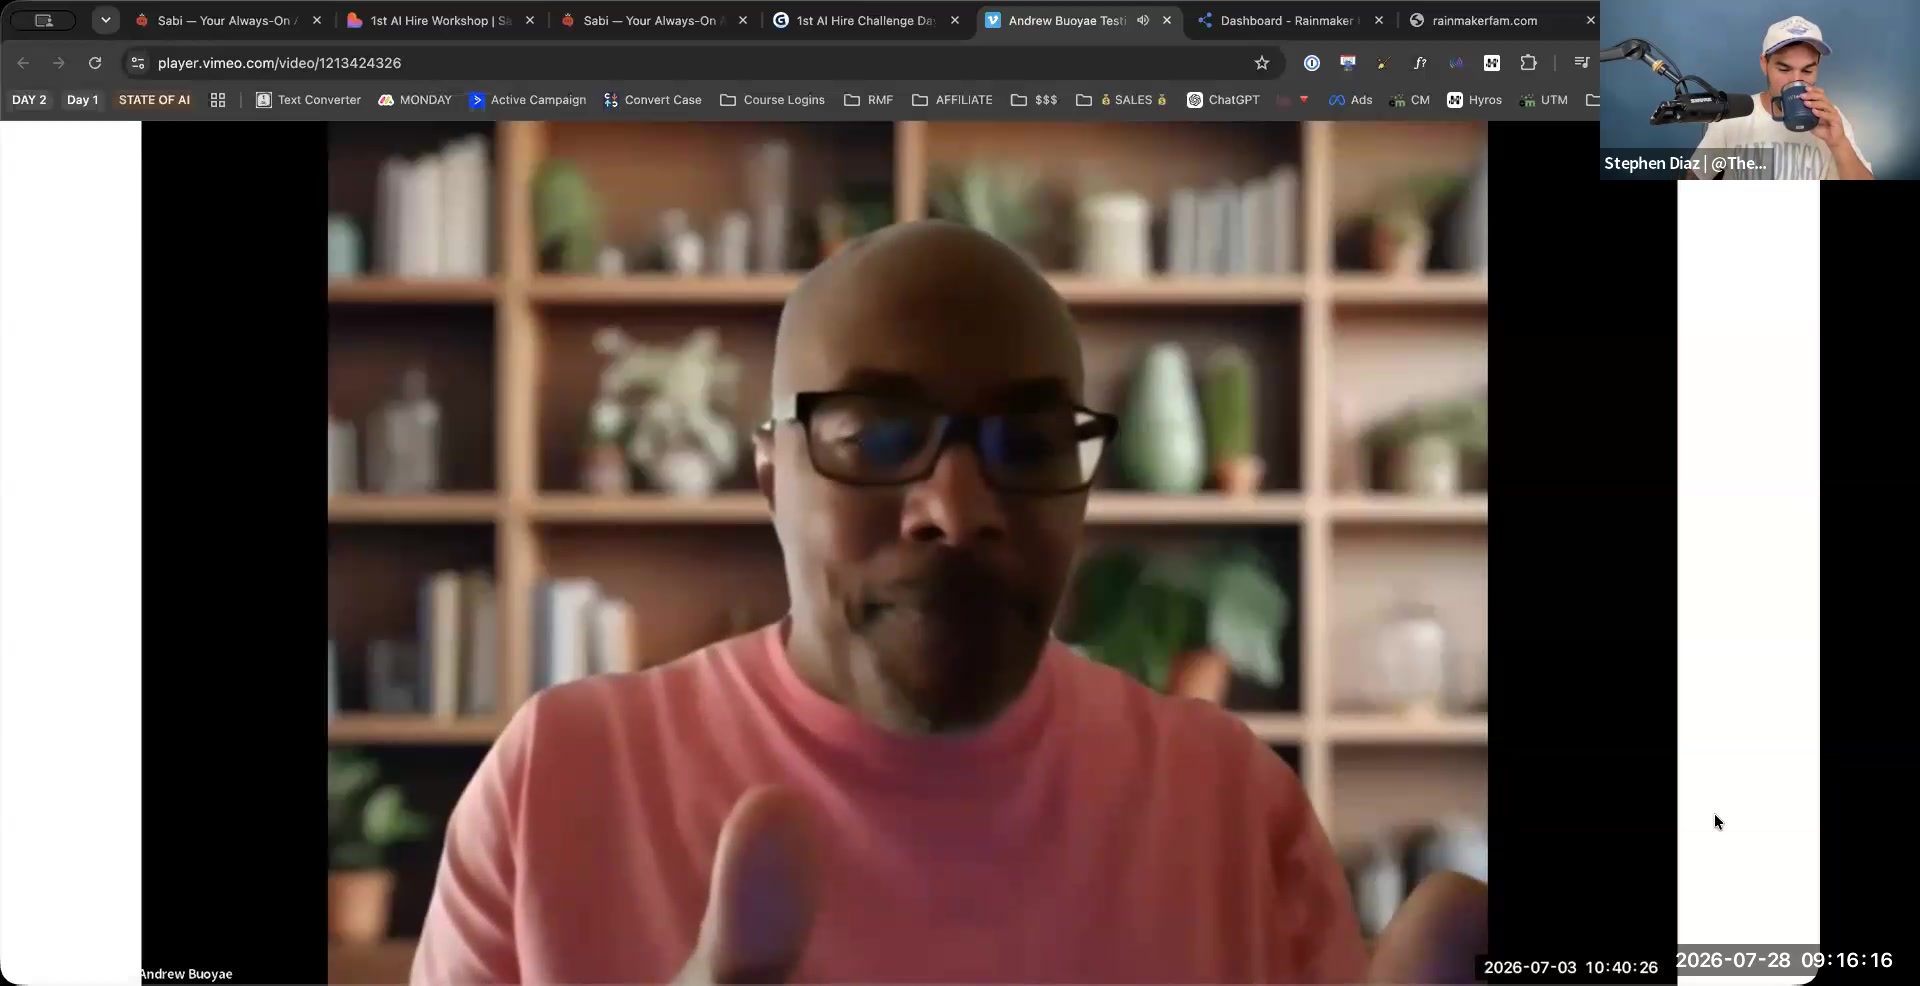Open the MONDAY bookmark
This screenshot has height=986, width=1920.
coord(415,100)
